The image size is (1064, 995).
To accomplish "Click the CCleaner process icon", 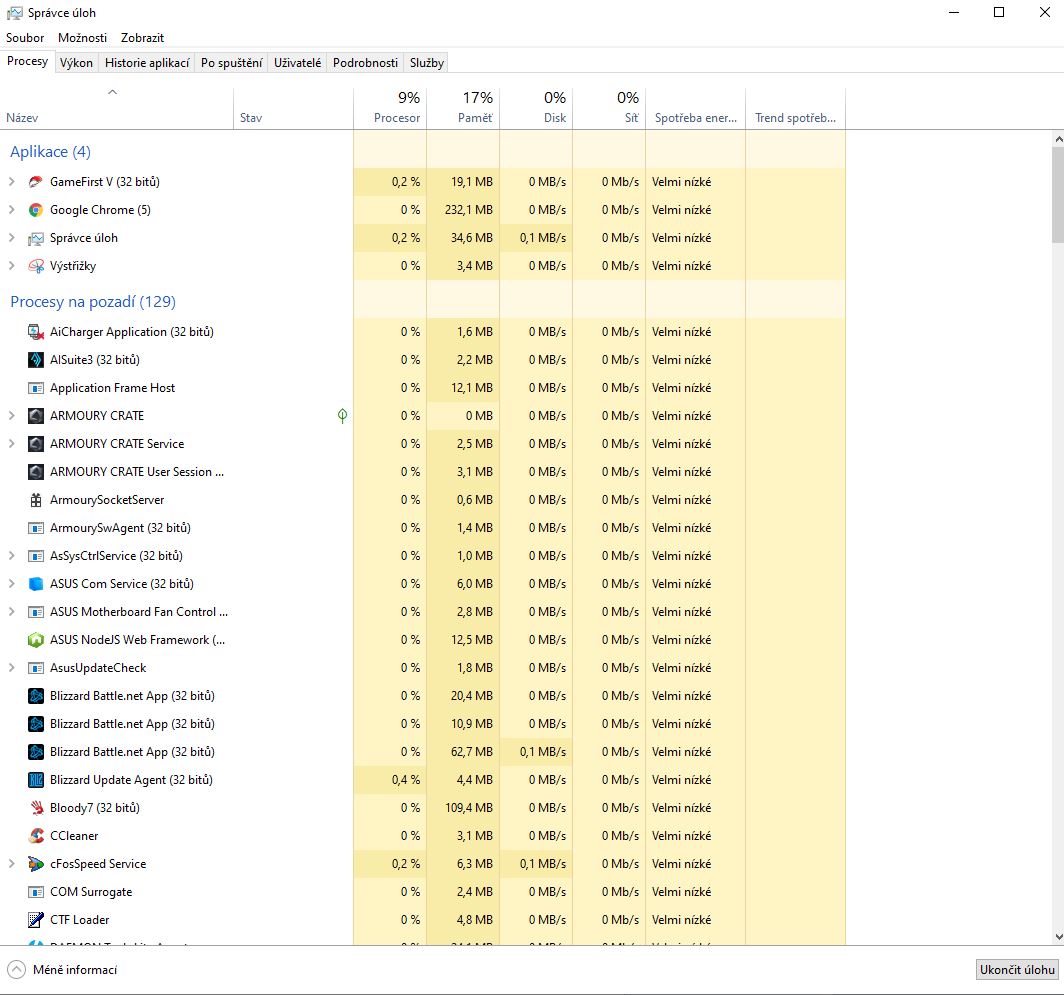I will point(35,836).
